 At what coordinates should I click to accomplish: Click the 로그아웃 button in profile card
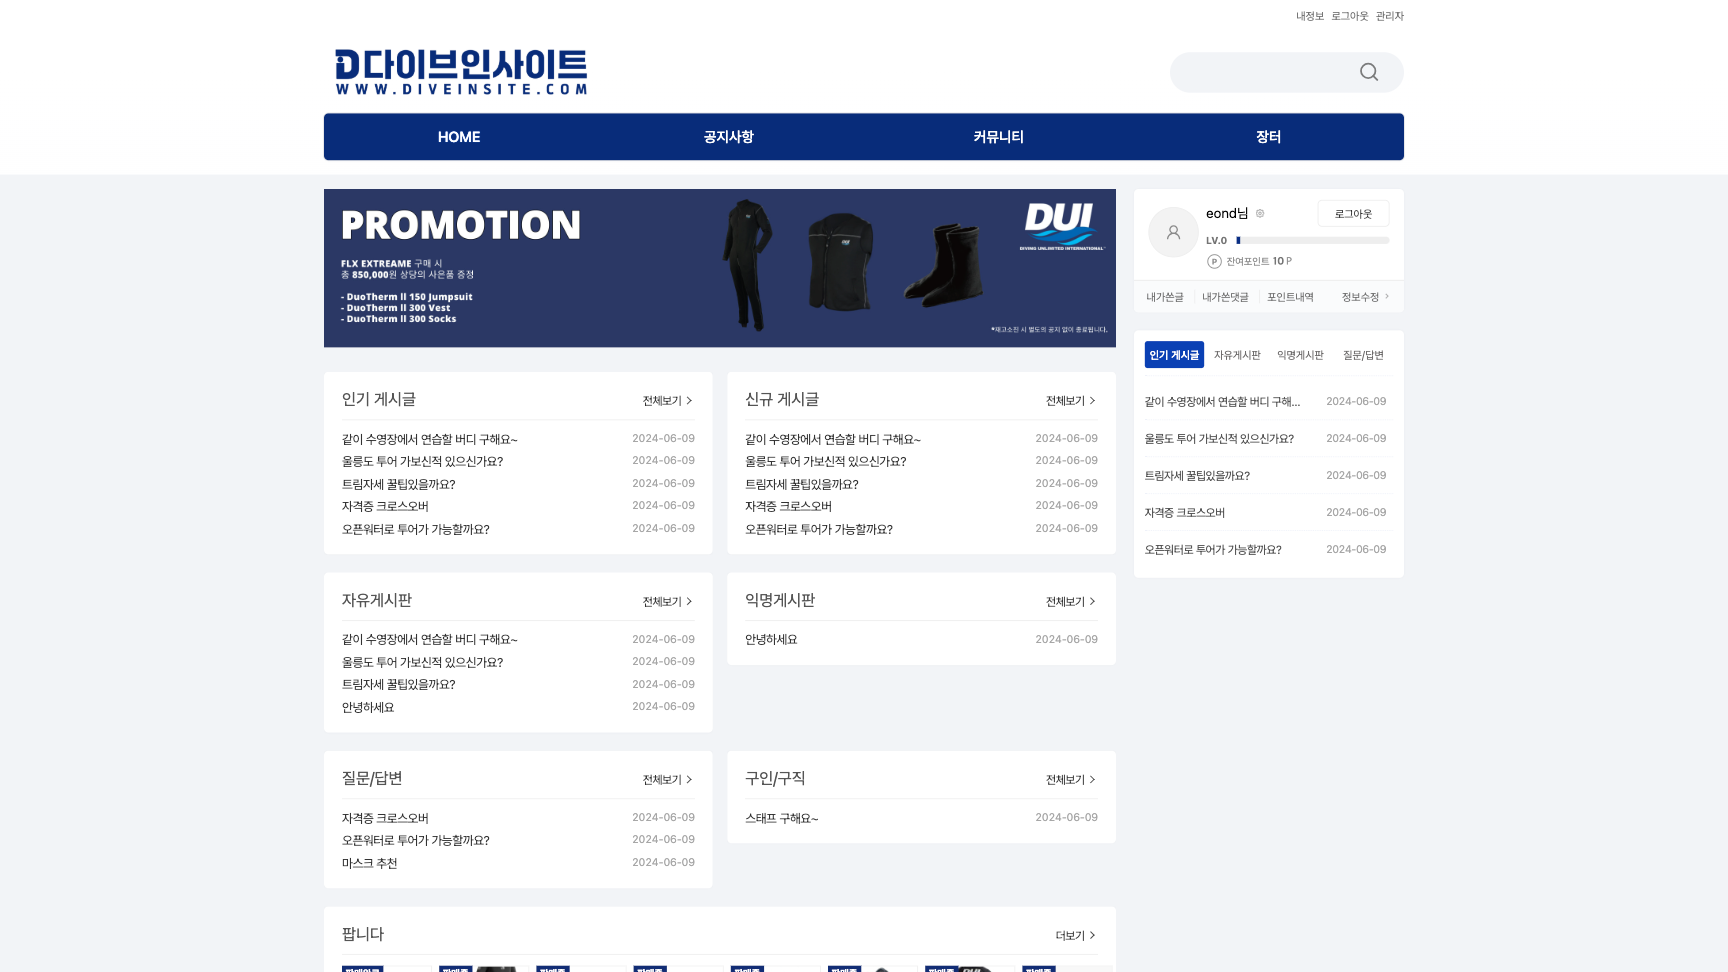[1353, 213]
